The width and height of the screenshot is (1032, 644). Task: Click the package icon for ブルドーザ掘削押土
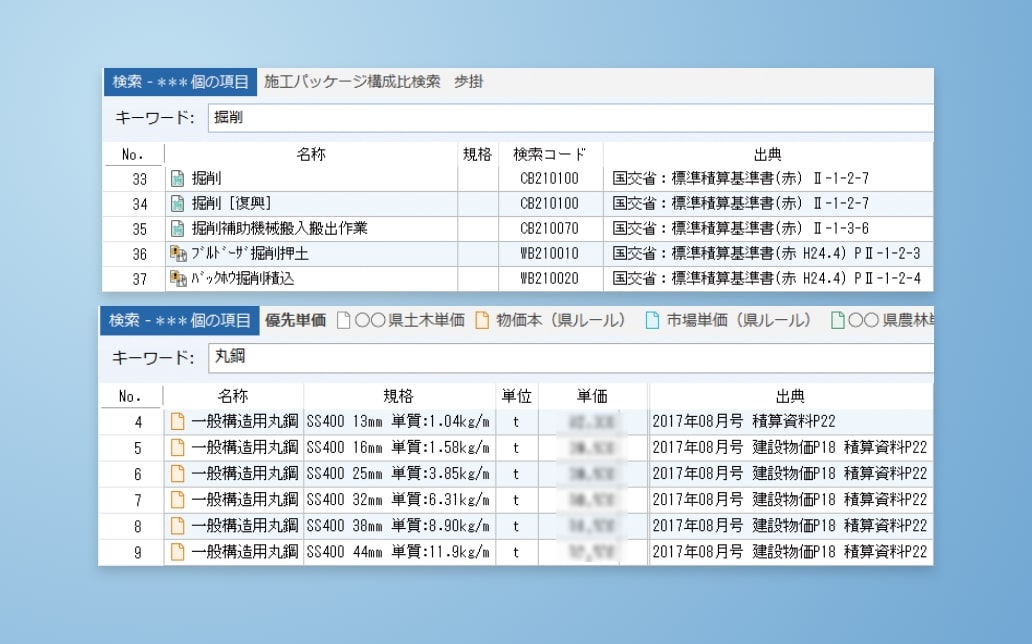[x=179, y=254]
